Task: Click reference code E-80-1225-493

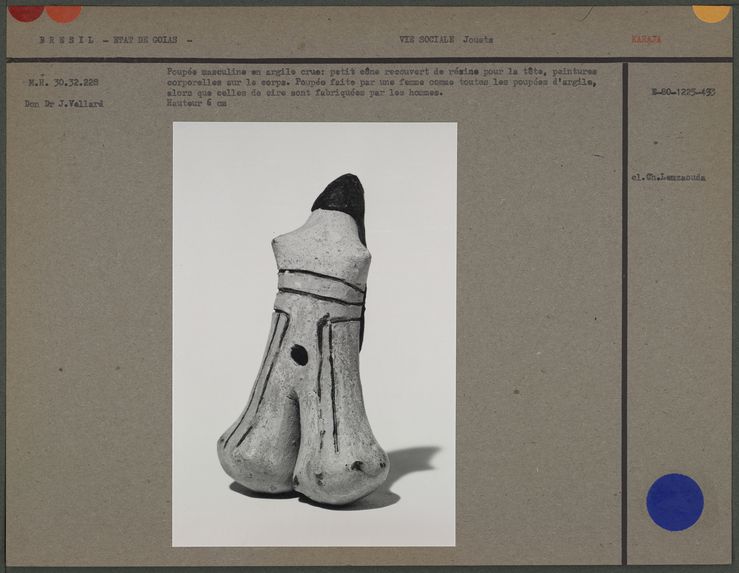Action: click(682, 91)
